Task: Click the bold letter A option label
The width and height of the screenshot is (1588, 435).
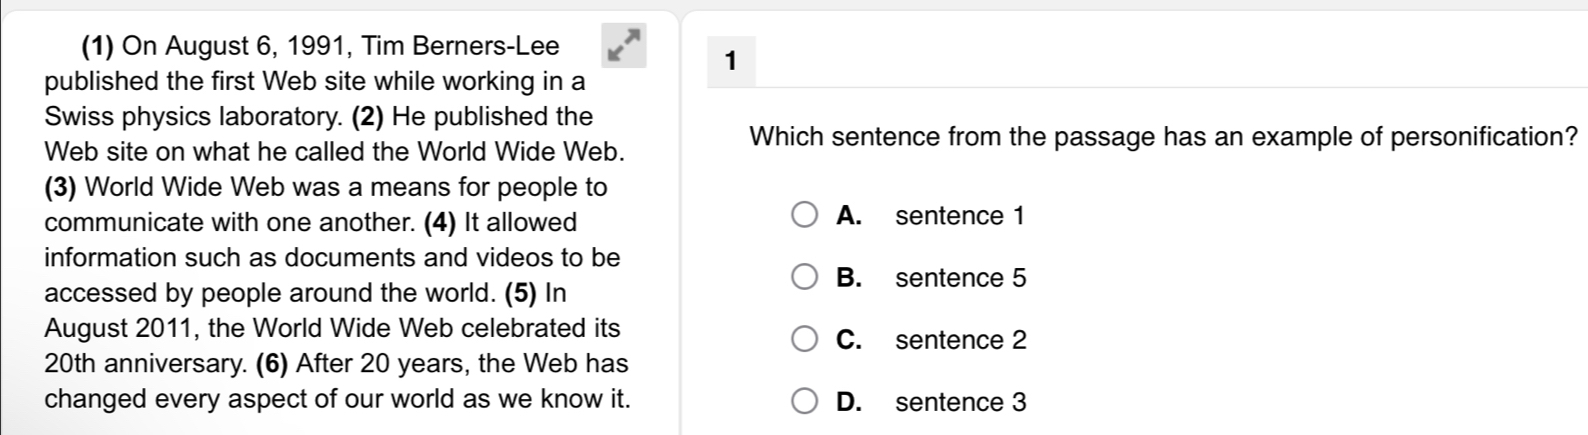Action: (x=849, y=216)
